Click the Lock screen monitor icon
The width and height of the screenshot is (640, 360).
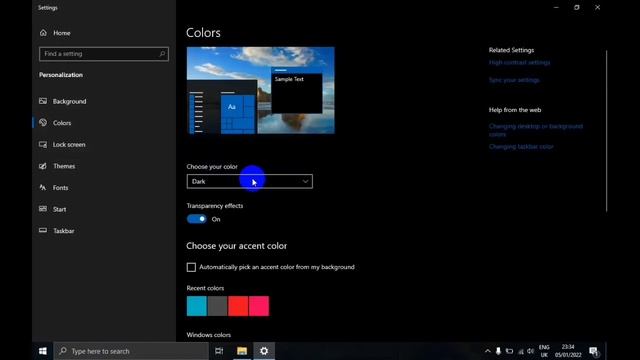(43, 144)
